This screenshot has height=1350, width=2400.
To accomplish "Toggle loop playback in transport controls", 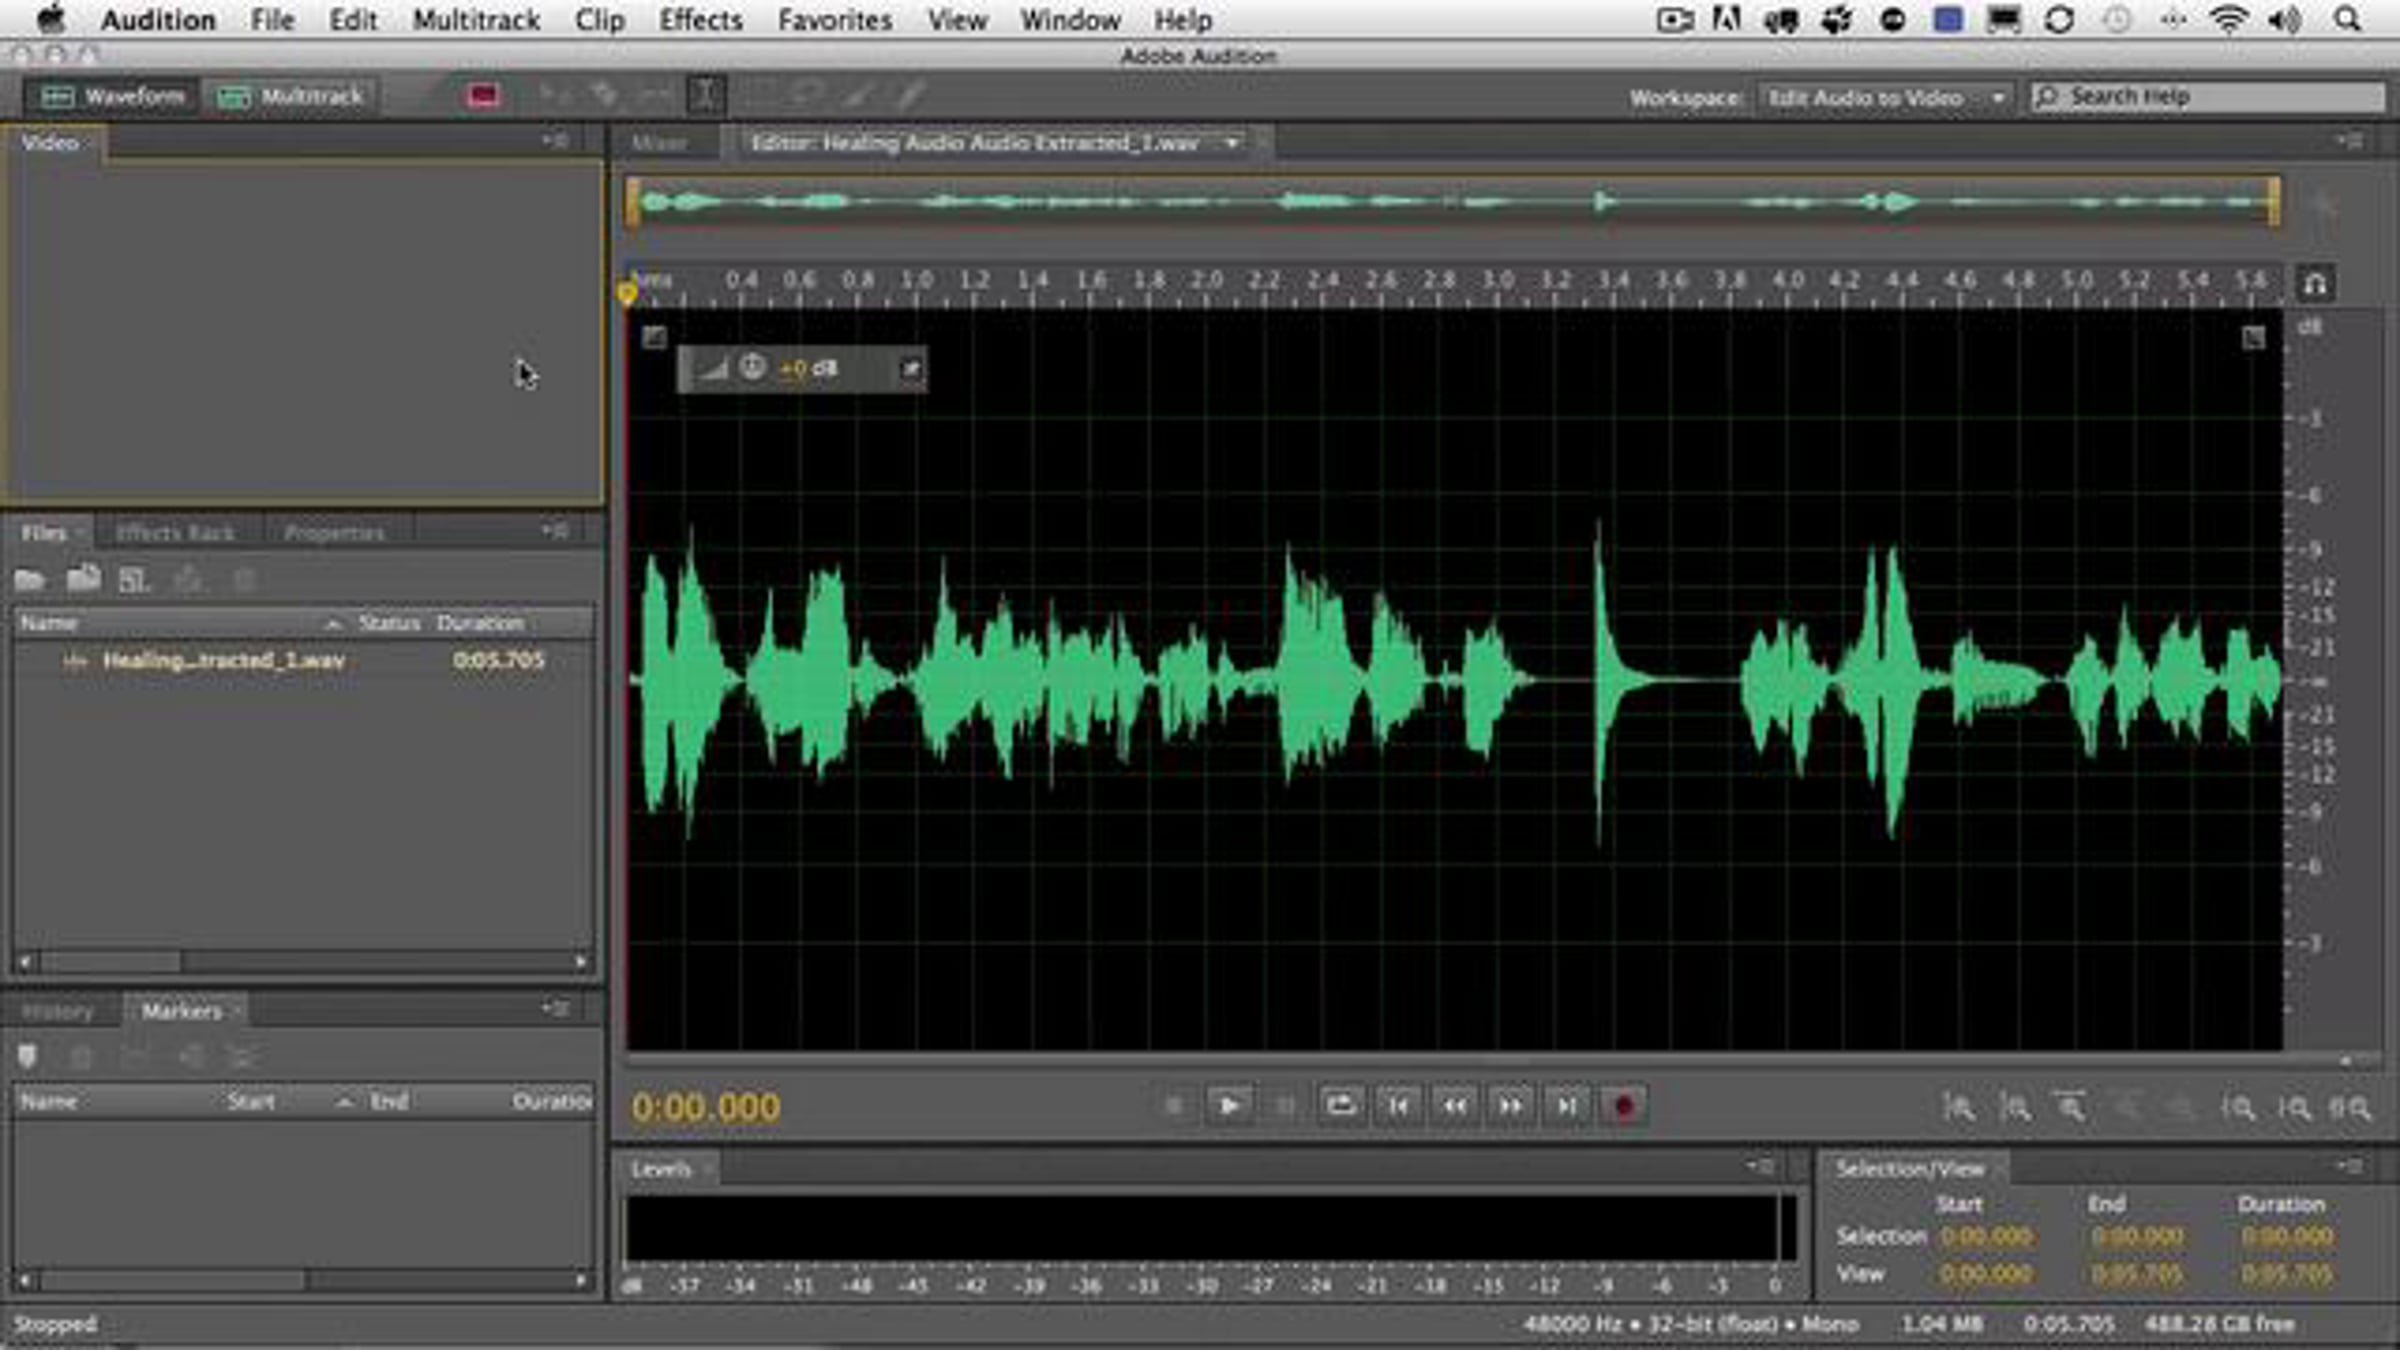I will coord(1340,1106).
